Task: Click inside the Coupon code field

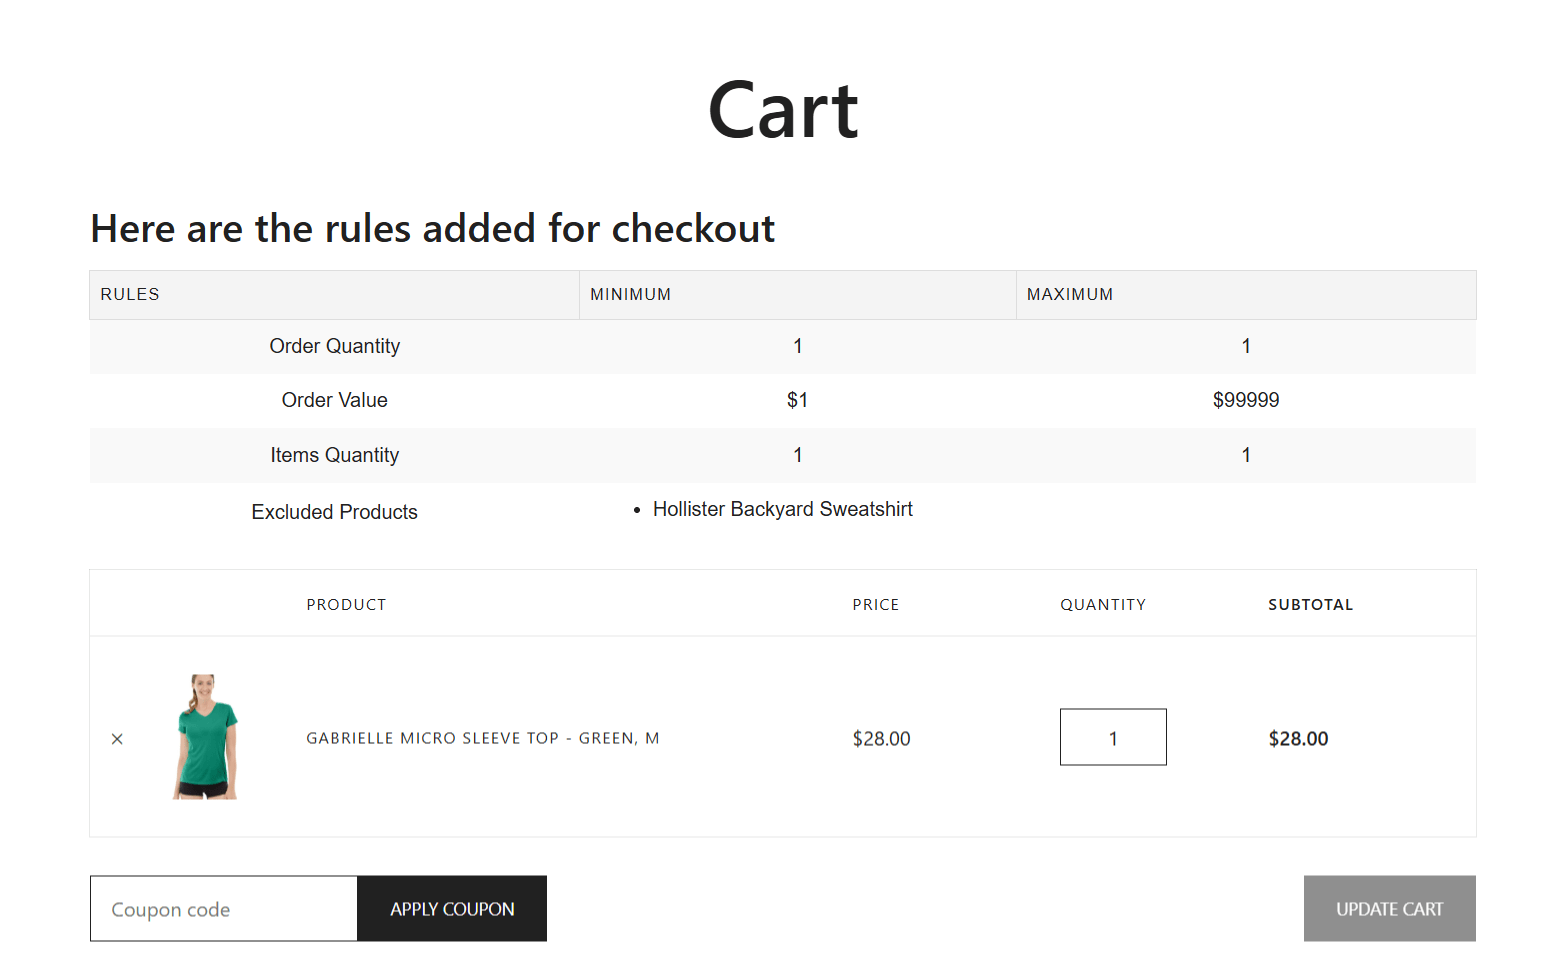Action: point(222,908)
